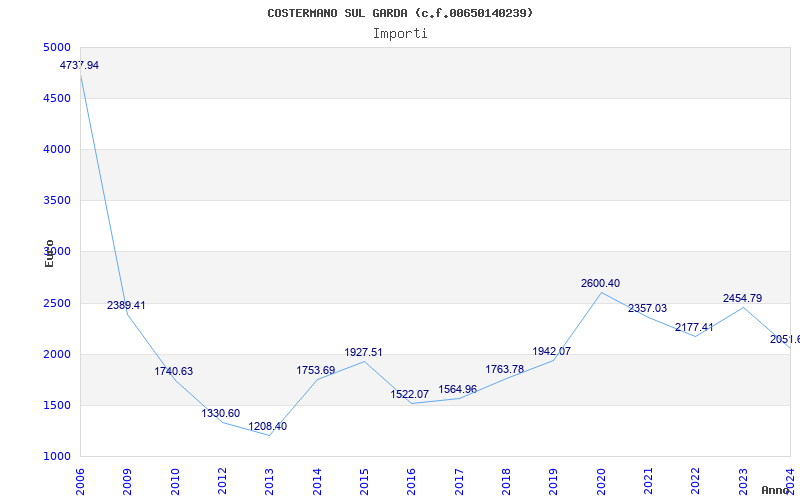Click the year 2013 axis label
The width and height of the screenshot is (800, 500).
coord(269,482)
